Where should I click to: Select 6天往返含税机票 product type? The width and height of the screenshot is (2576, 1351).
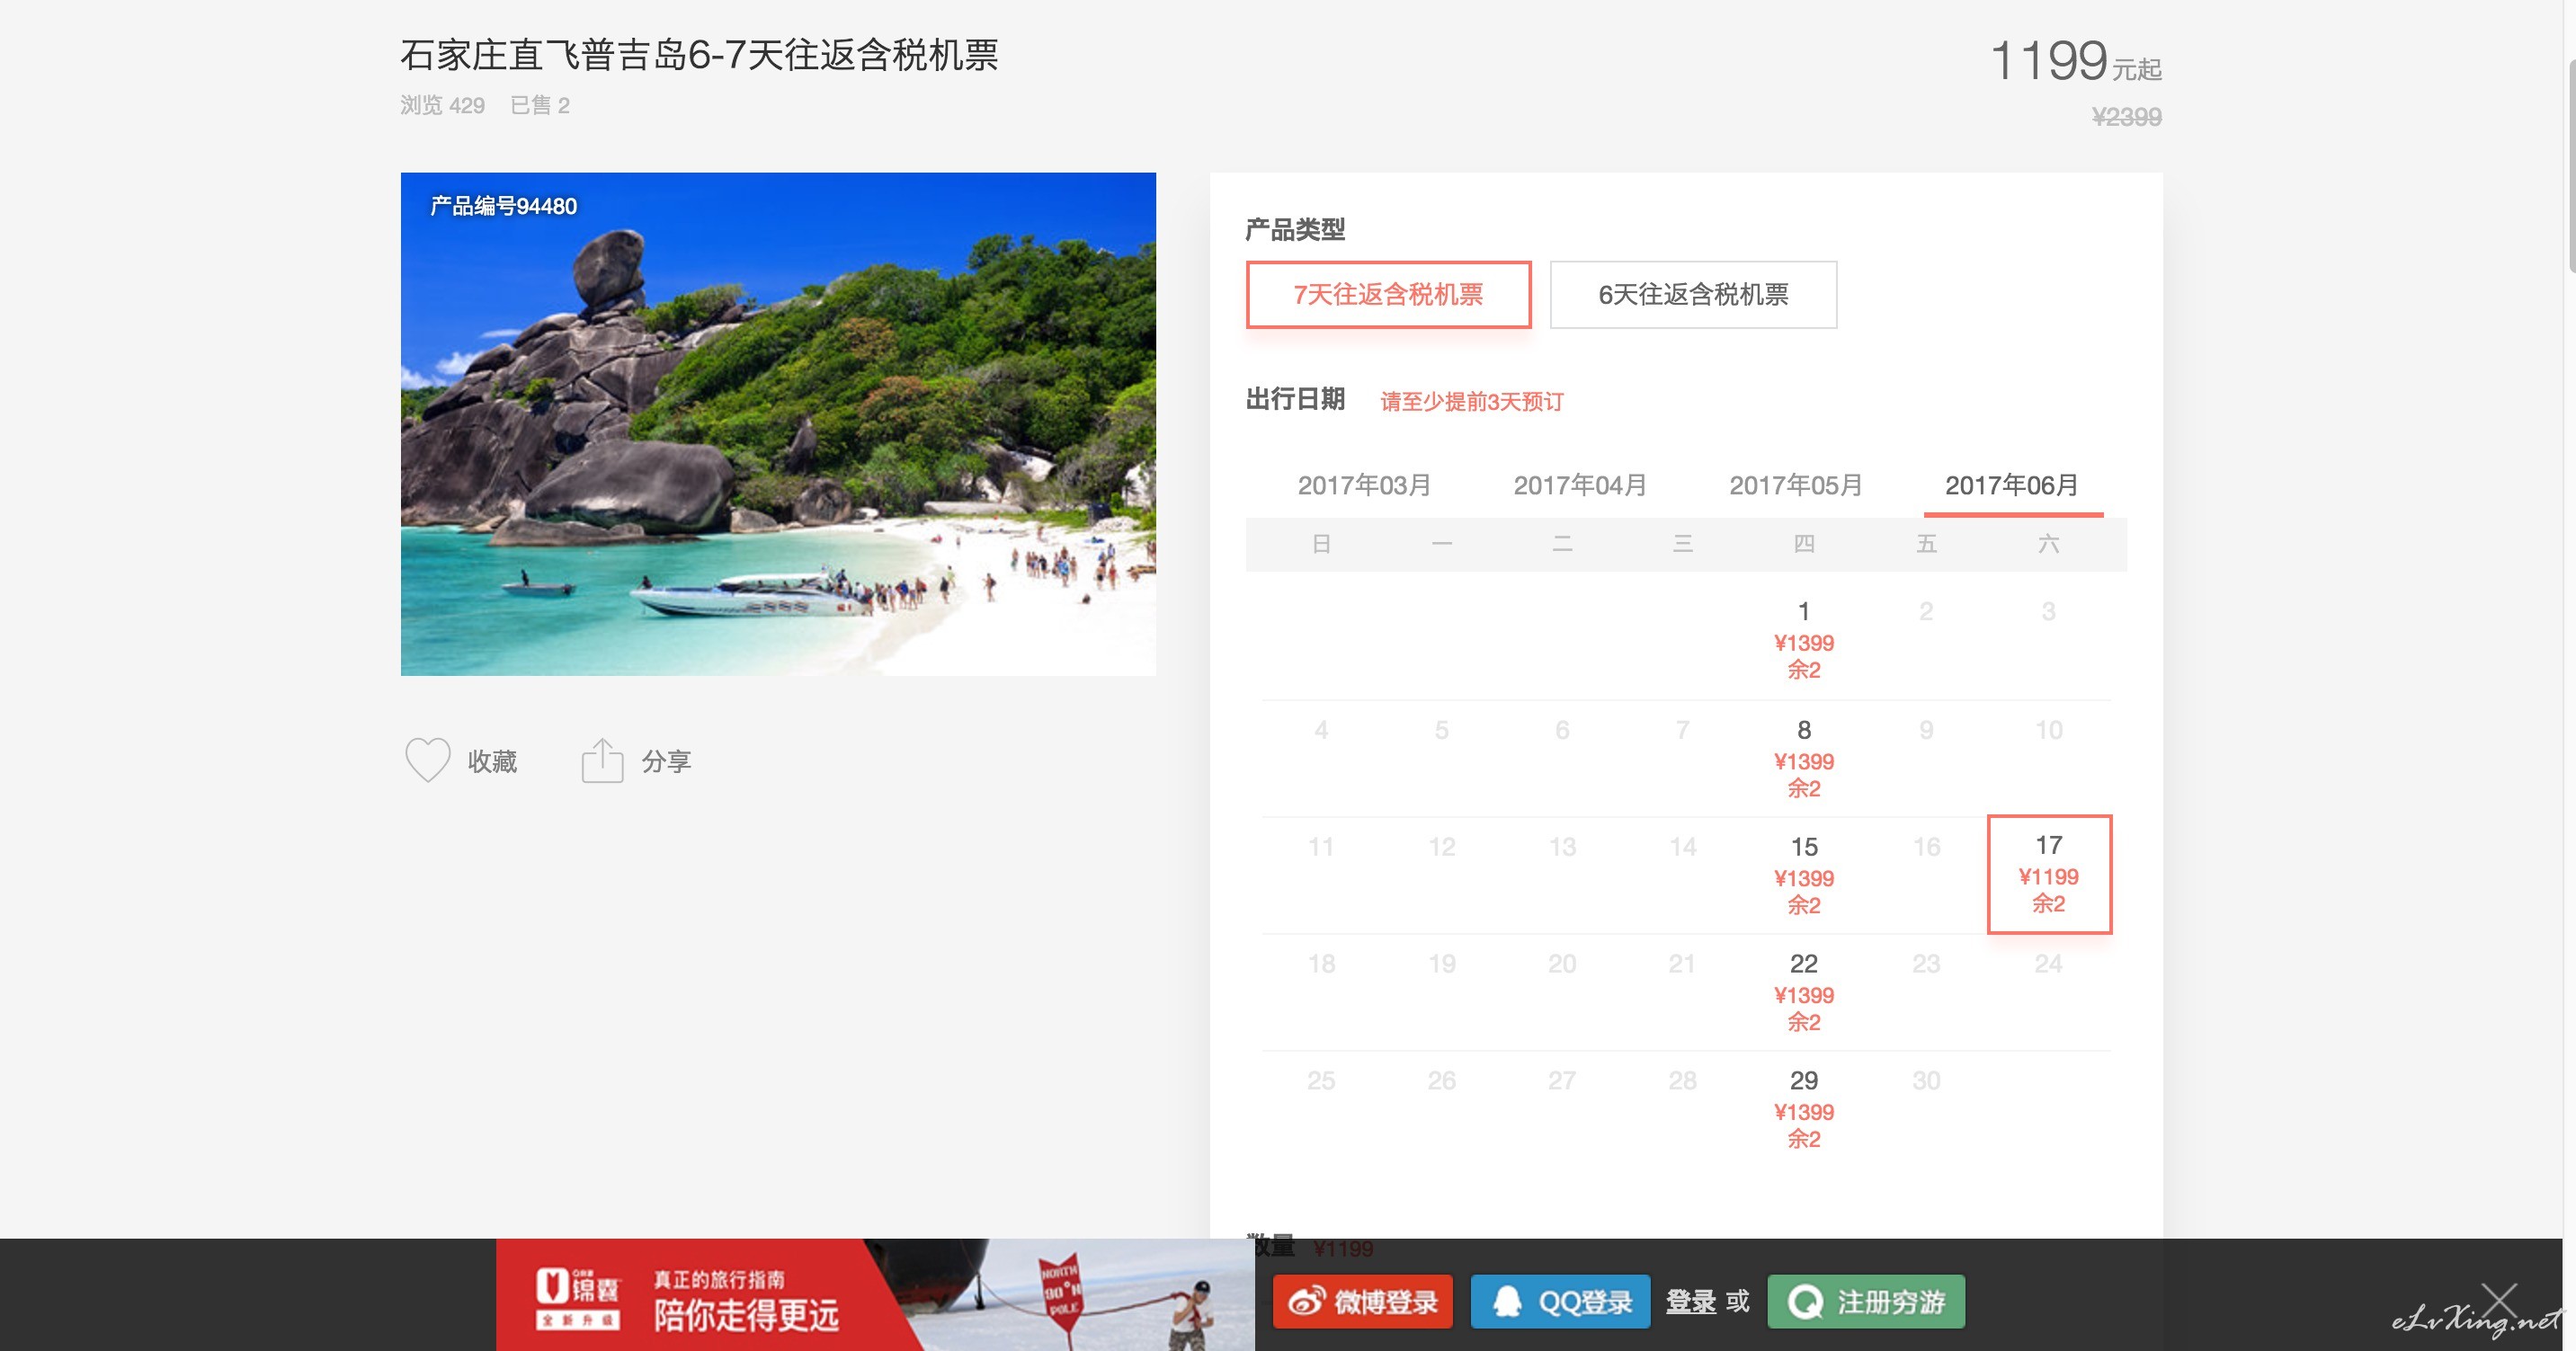click(x=1693, y=294)
